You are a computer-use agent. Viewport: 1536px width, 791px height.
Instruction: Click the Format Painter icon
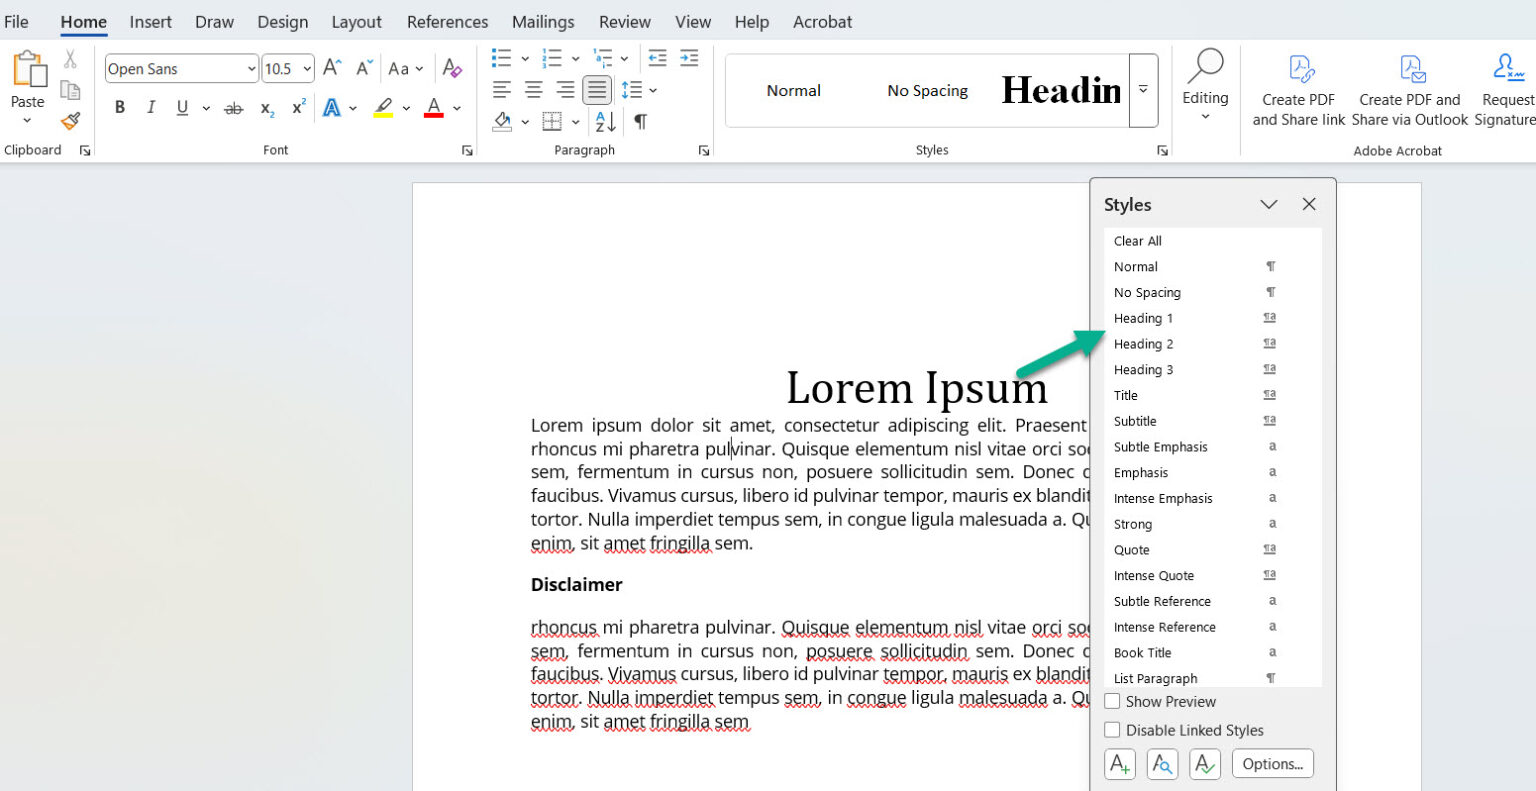click(69, 120)
